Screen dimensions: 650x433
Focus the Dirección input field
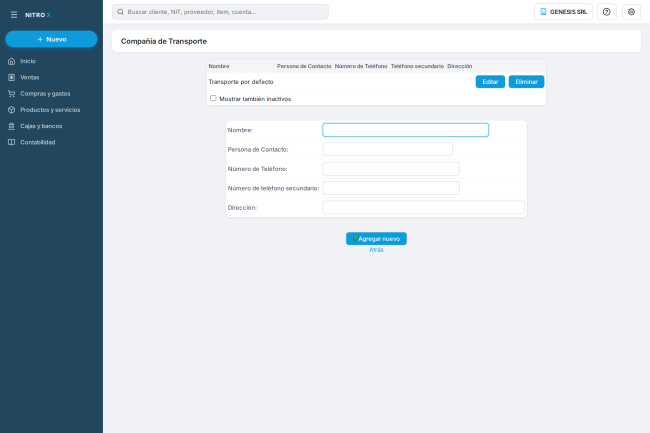424,208
